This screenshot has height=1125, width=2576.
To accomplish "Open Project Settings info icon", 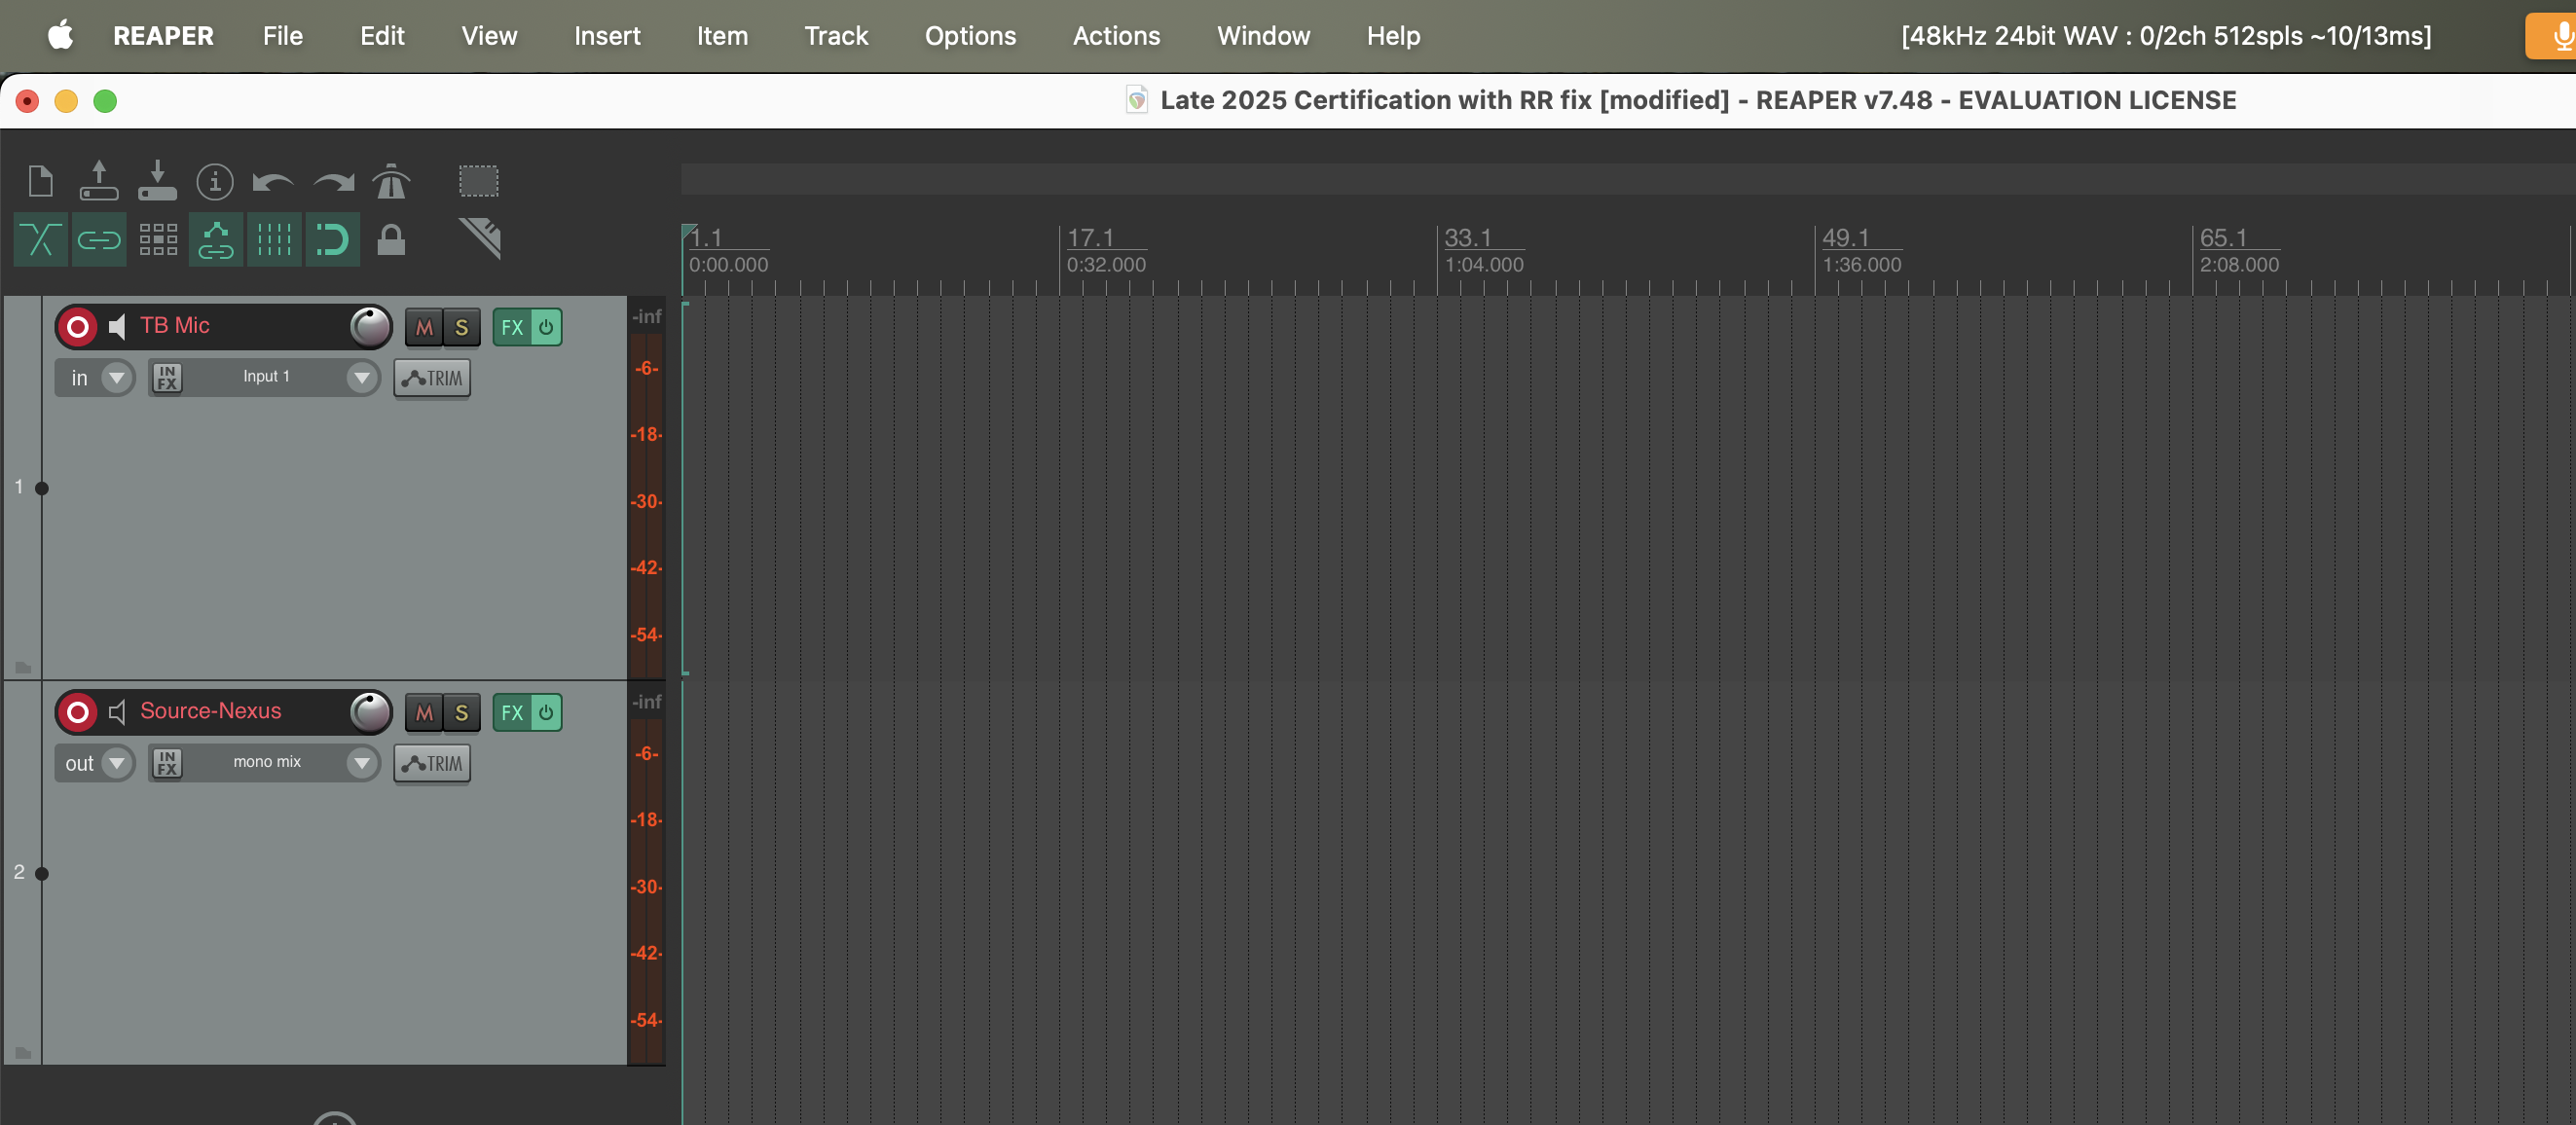I will point(215,182).
